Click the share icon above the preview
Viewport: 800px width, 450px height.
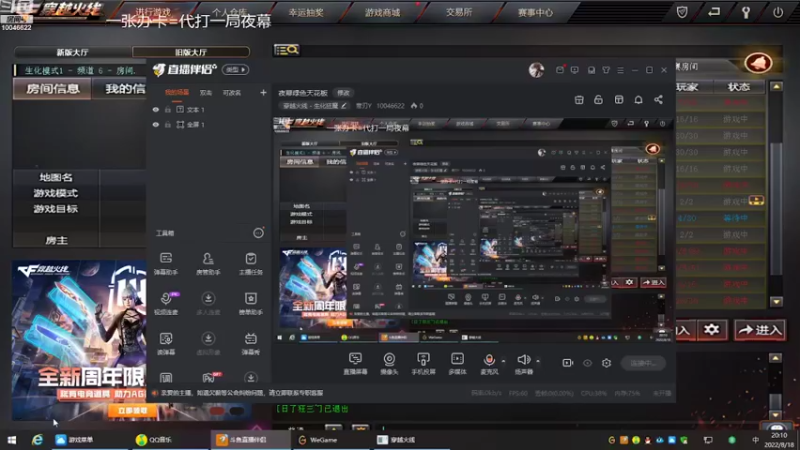[658, 99]
